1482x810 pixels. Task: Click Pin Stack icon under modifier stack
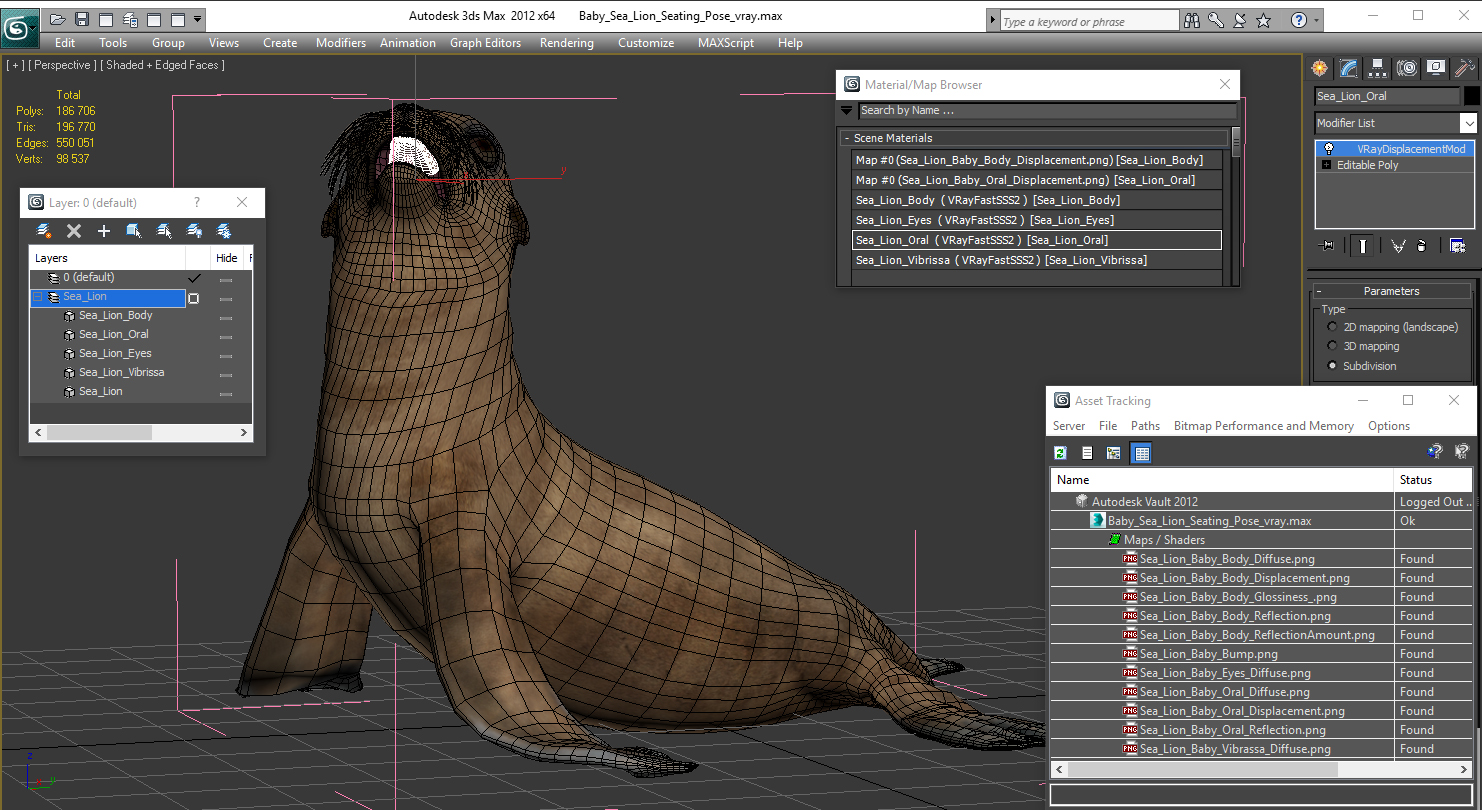1327,246
